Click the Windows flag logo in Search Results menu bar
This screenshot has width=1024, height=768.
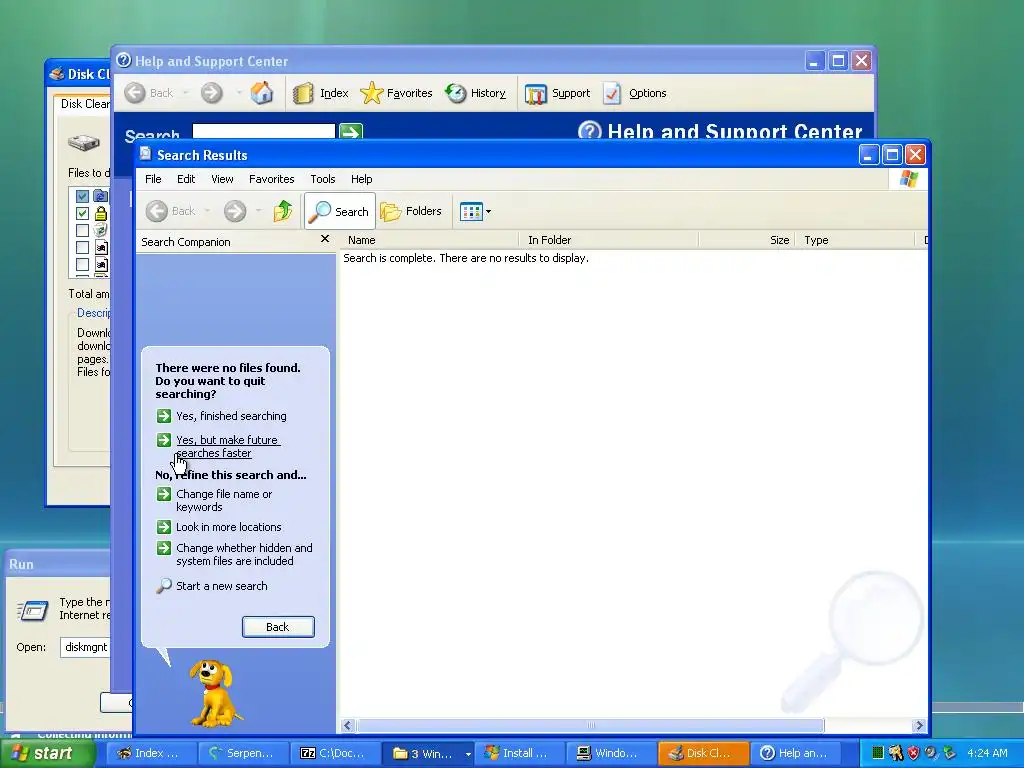[908, 179]
